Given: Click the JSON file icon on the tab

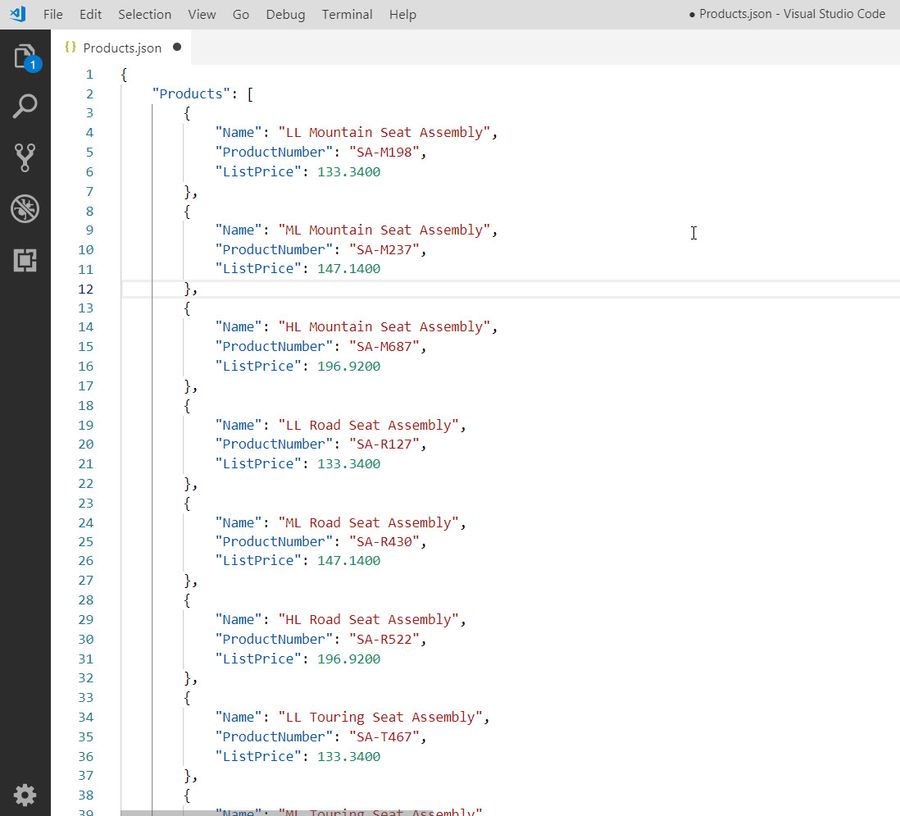Looking at the screenshot, I should 70,47.
